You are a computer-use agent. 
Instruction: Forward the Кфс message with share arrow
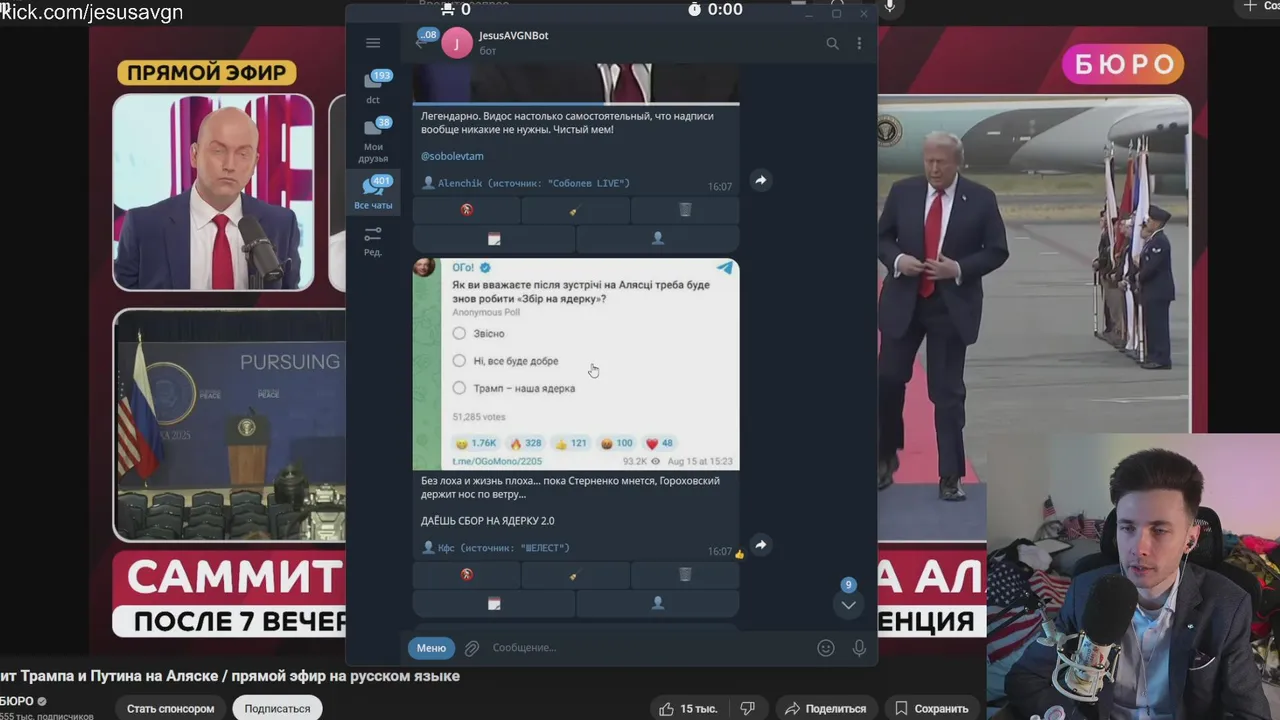pos(760,545)
